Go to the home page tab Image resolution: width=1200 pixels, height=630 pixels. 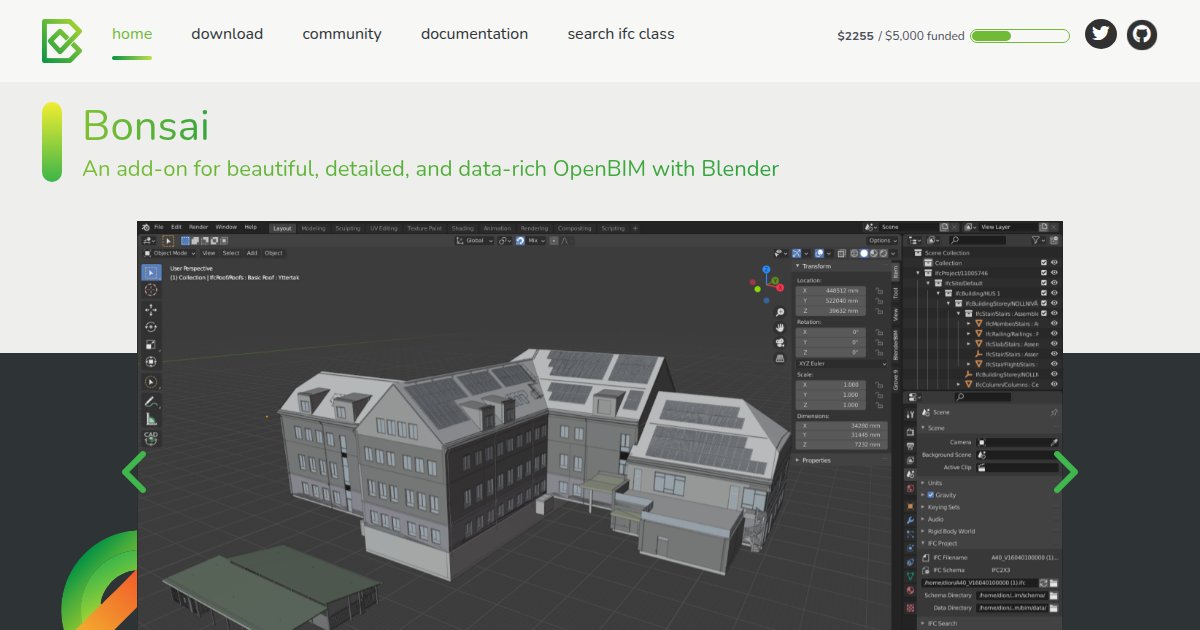click(132, 34)
